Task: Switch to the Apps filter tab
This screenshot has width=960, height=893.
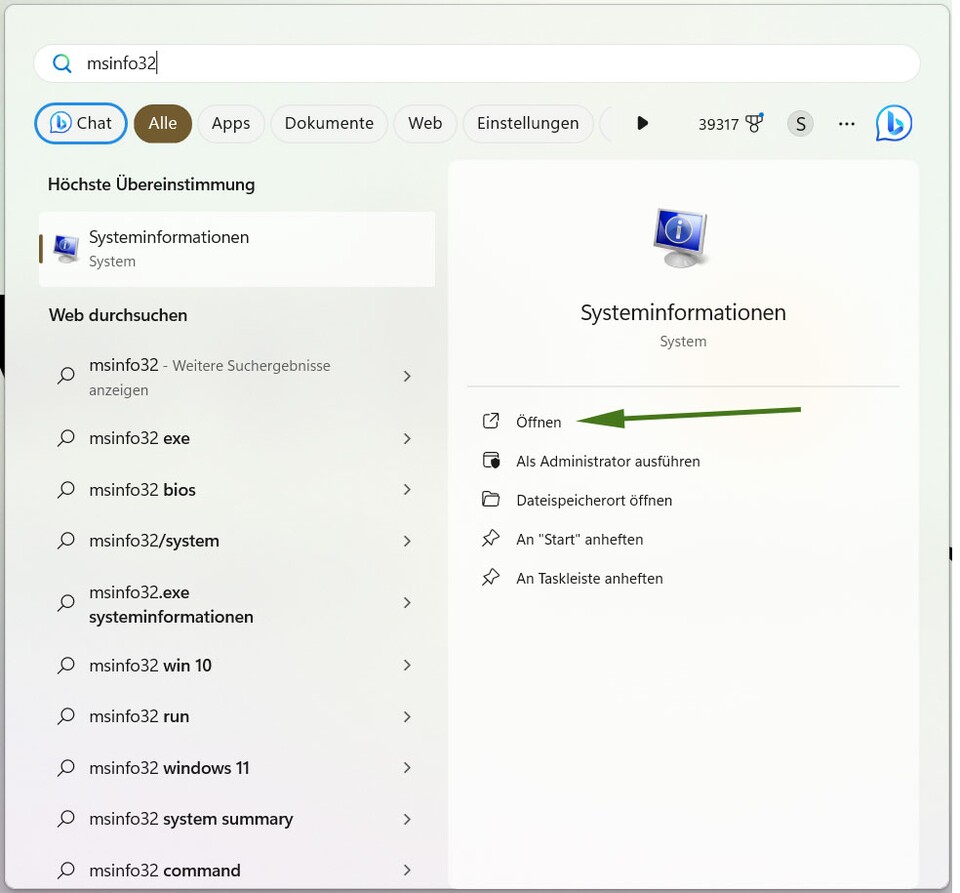Action: [x=231, y=123]
